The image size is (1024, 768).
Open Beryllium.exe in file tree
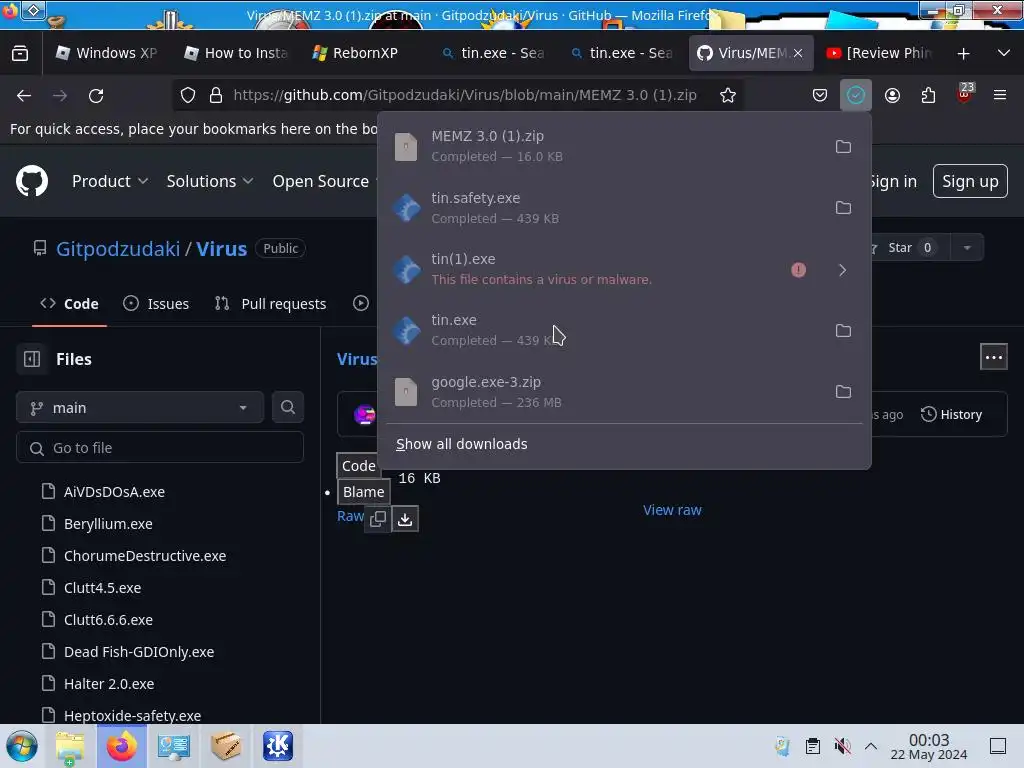[x=108, y=524]
